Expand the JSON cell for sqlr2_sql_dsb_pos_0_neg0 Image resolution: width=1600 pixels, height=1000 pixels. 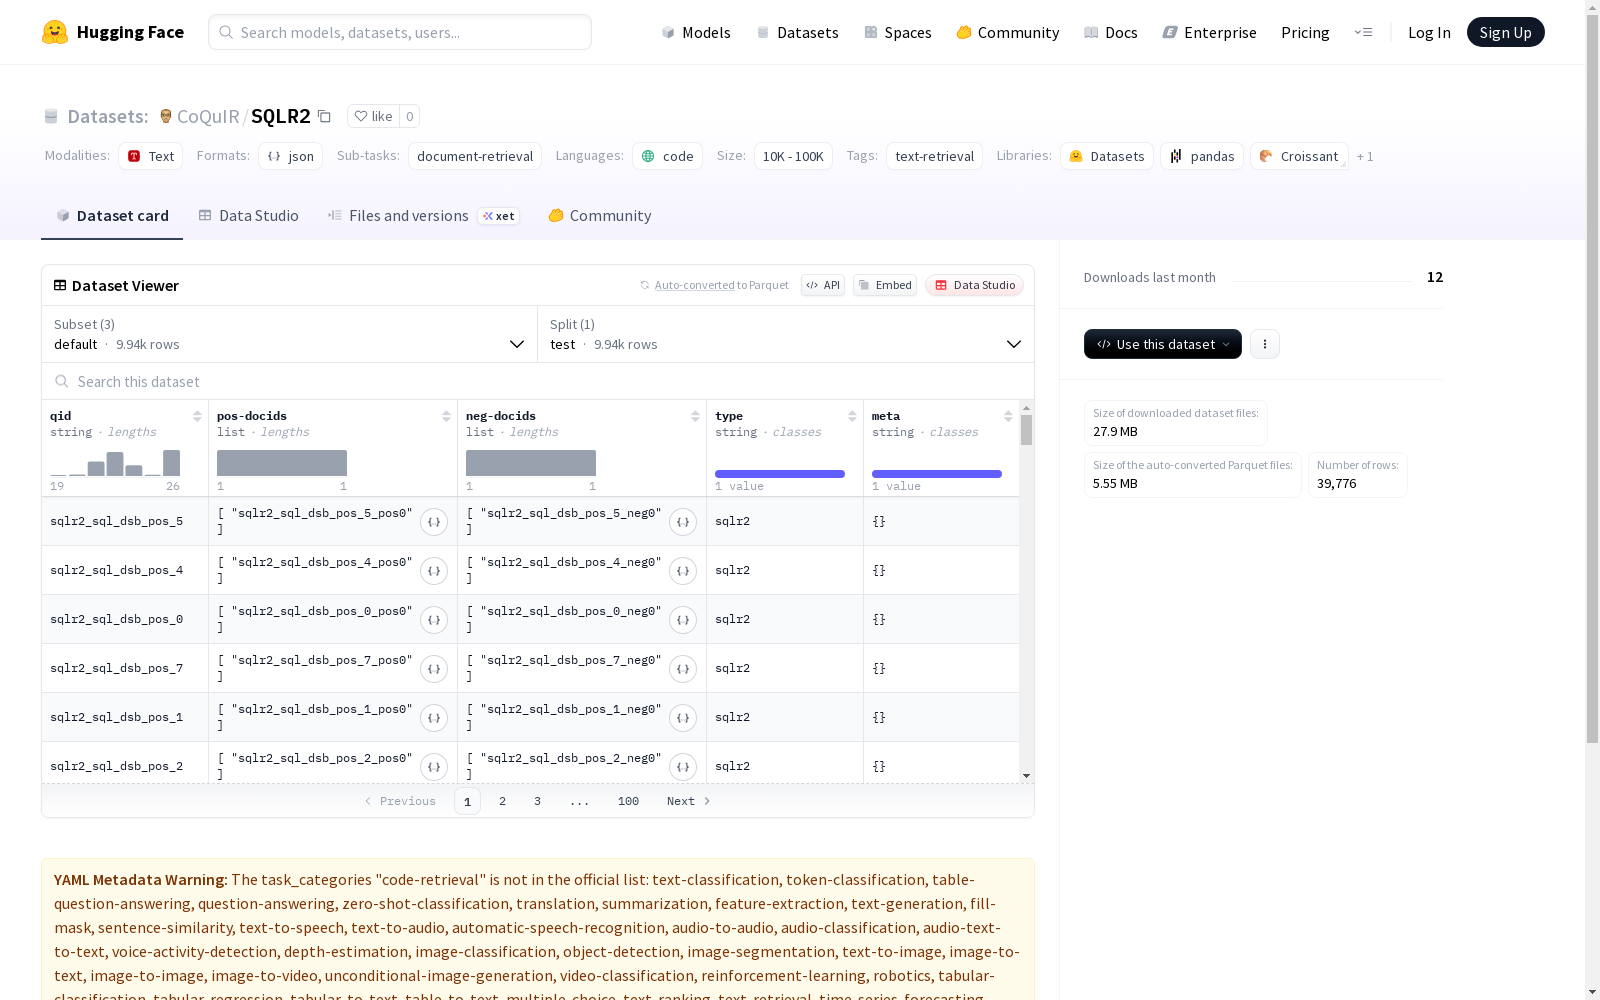click(683, 620)
